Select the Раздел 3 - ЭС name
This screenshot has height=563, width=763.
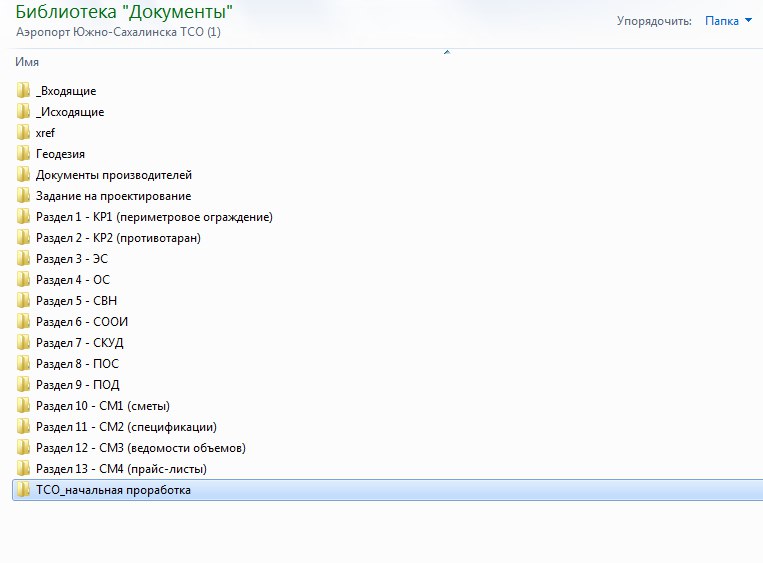pos(72,259)
